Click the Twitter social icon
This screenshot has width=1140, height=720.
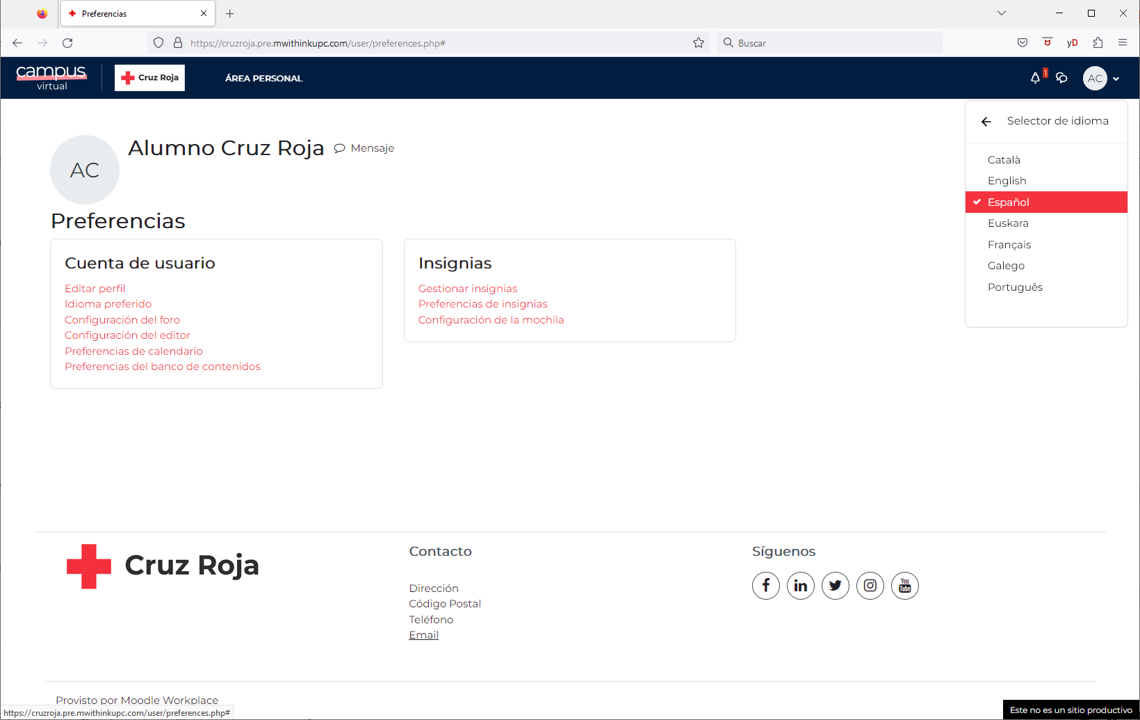pyautogui.click(x=835, y=586)
